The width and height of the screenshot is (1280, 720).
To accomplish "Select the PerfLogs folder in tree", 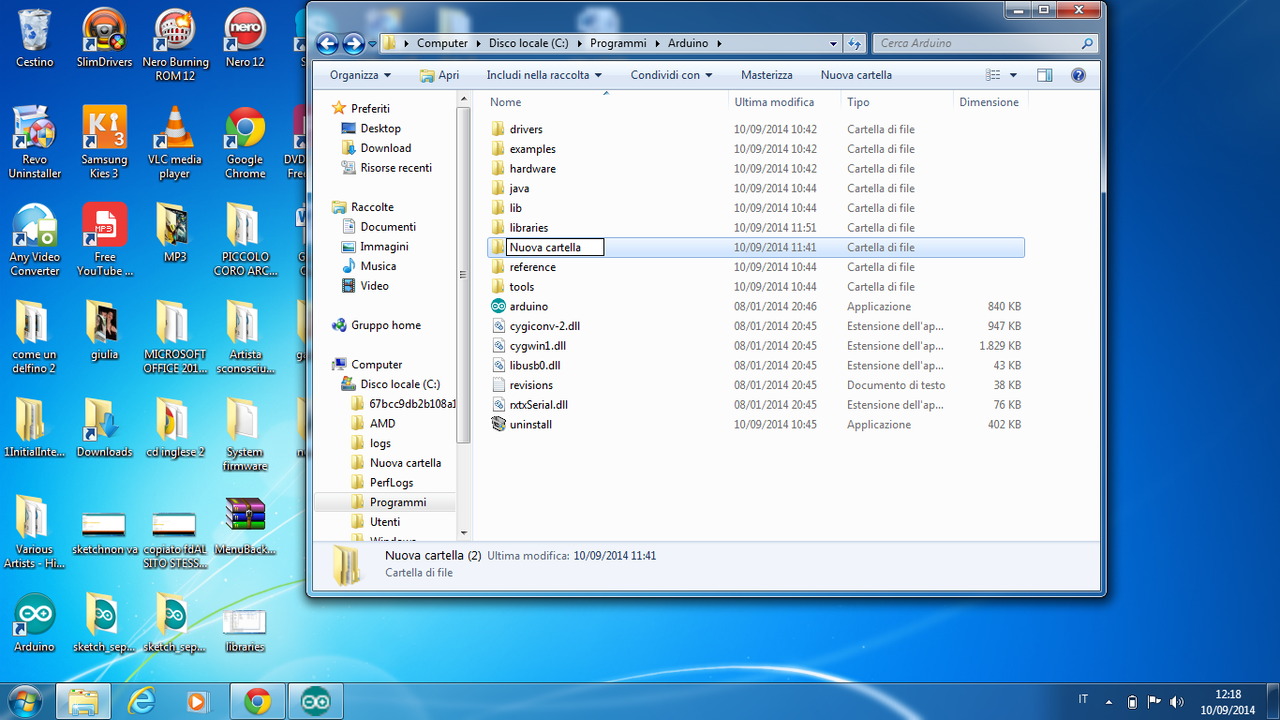I will click(391, 483).
